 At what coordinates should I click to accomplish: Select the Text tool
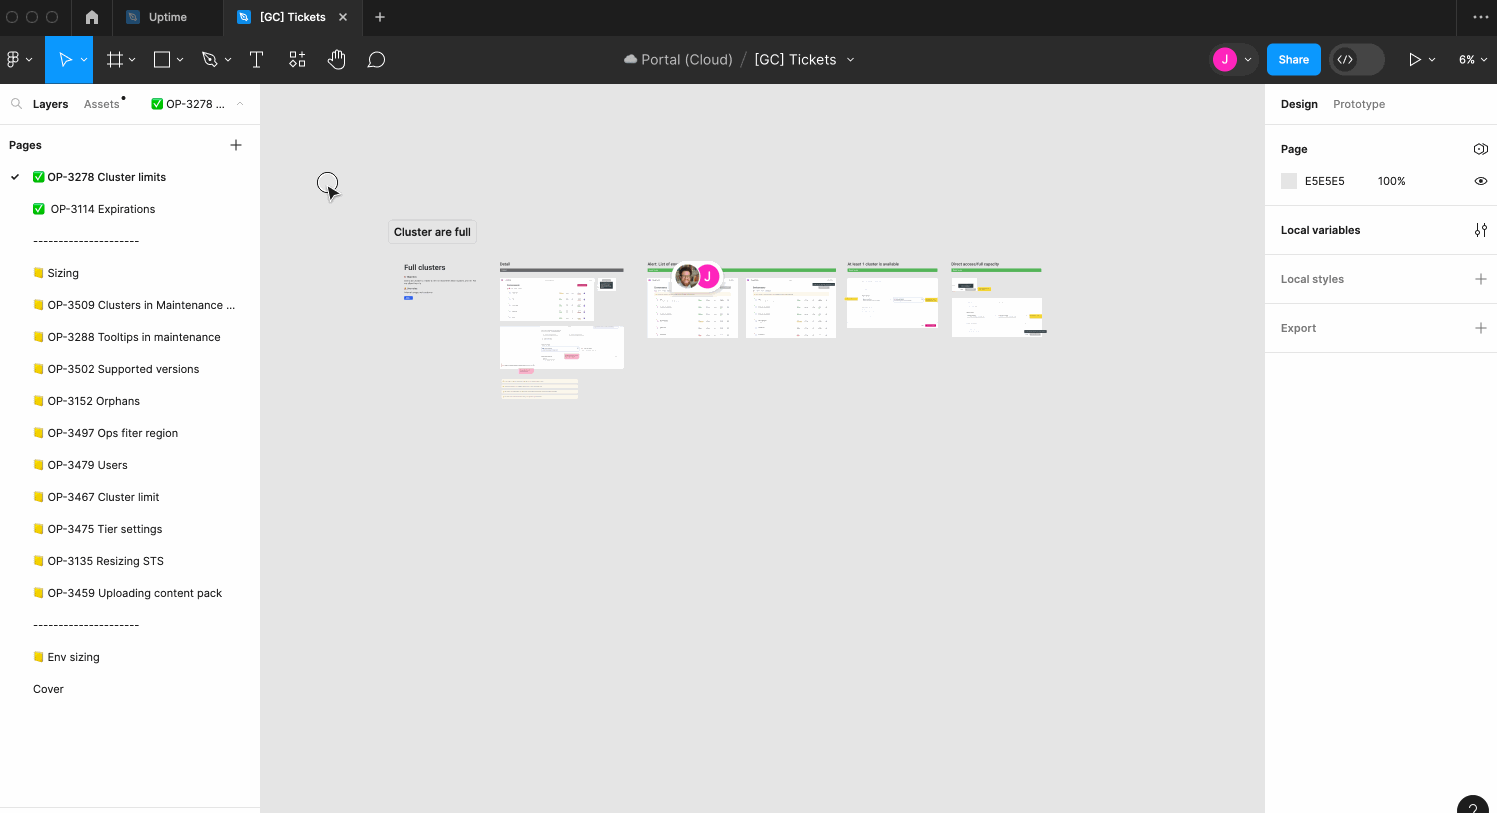[x=256, y=60]
